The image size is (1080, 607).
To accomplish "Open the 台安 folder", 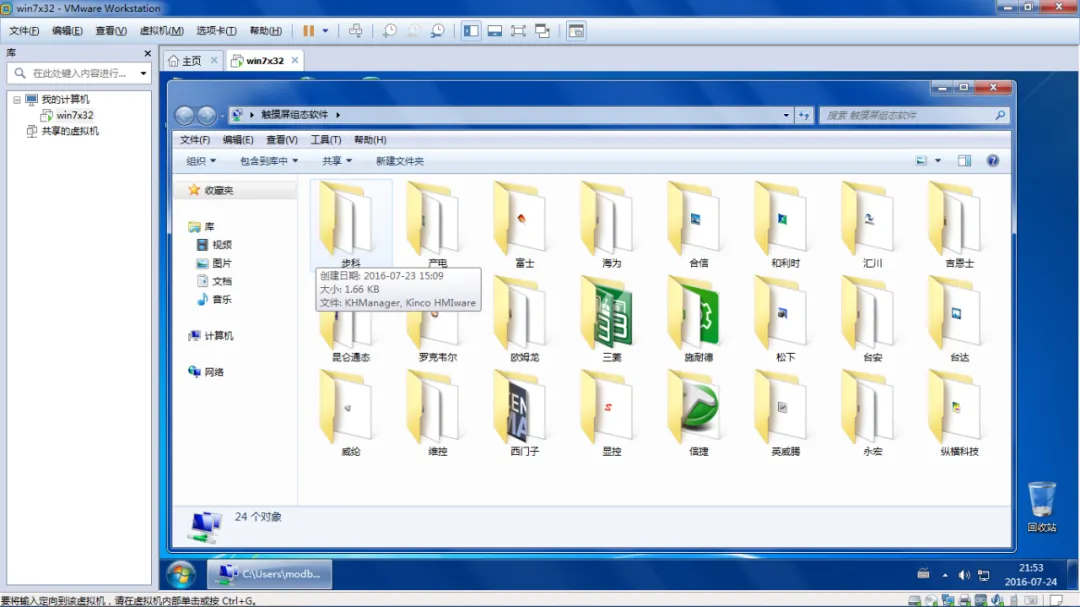I will (x=872, y=317).
